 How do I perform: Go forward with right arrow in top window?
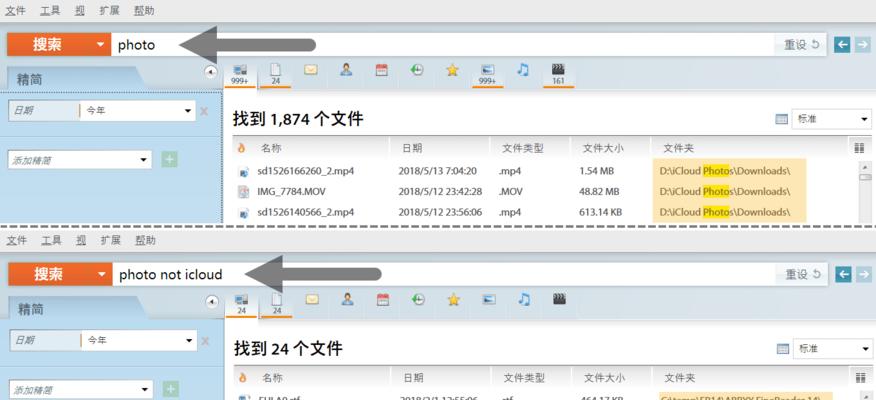coord(863,45)
